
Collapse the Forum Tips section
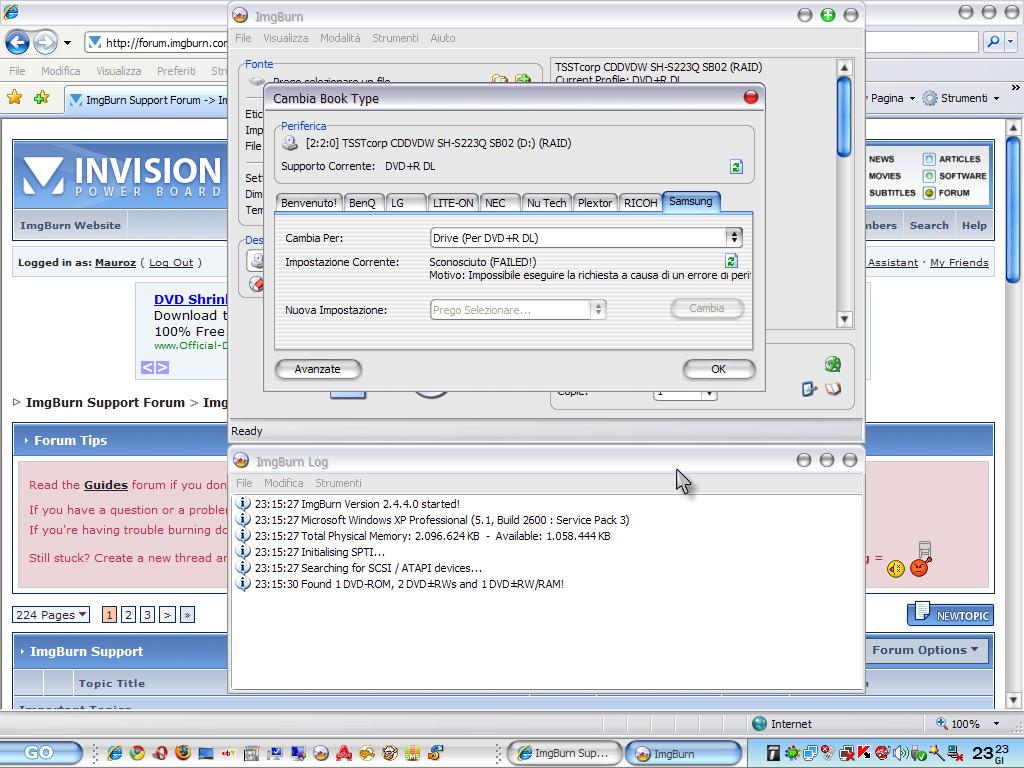(x=26, y=441)
